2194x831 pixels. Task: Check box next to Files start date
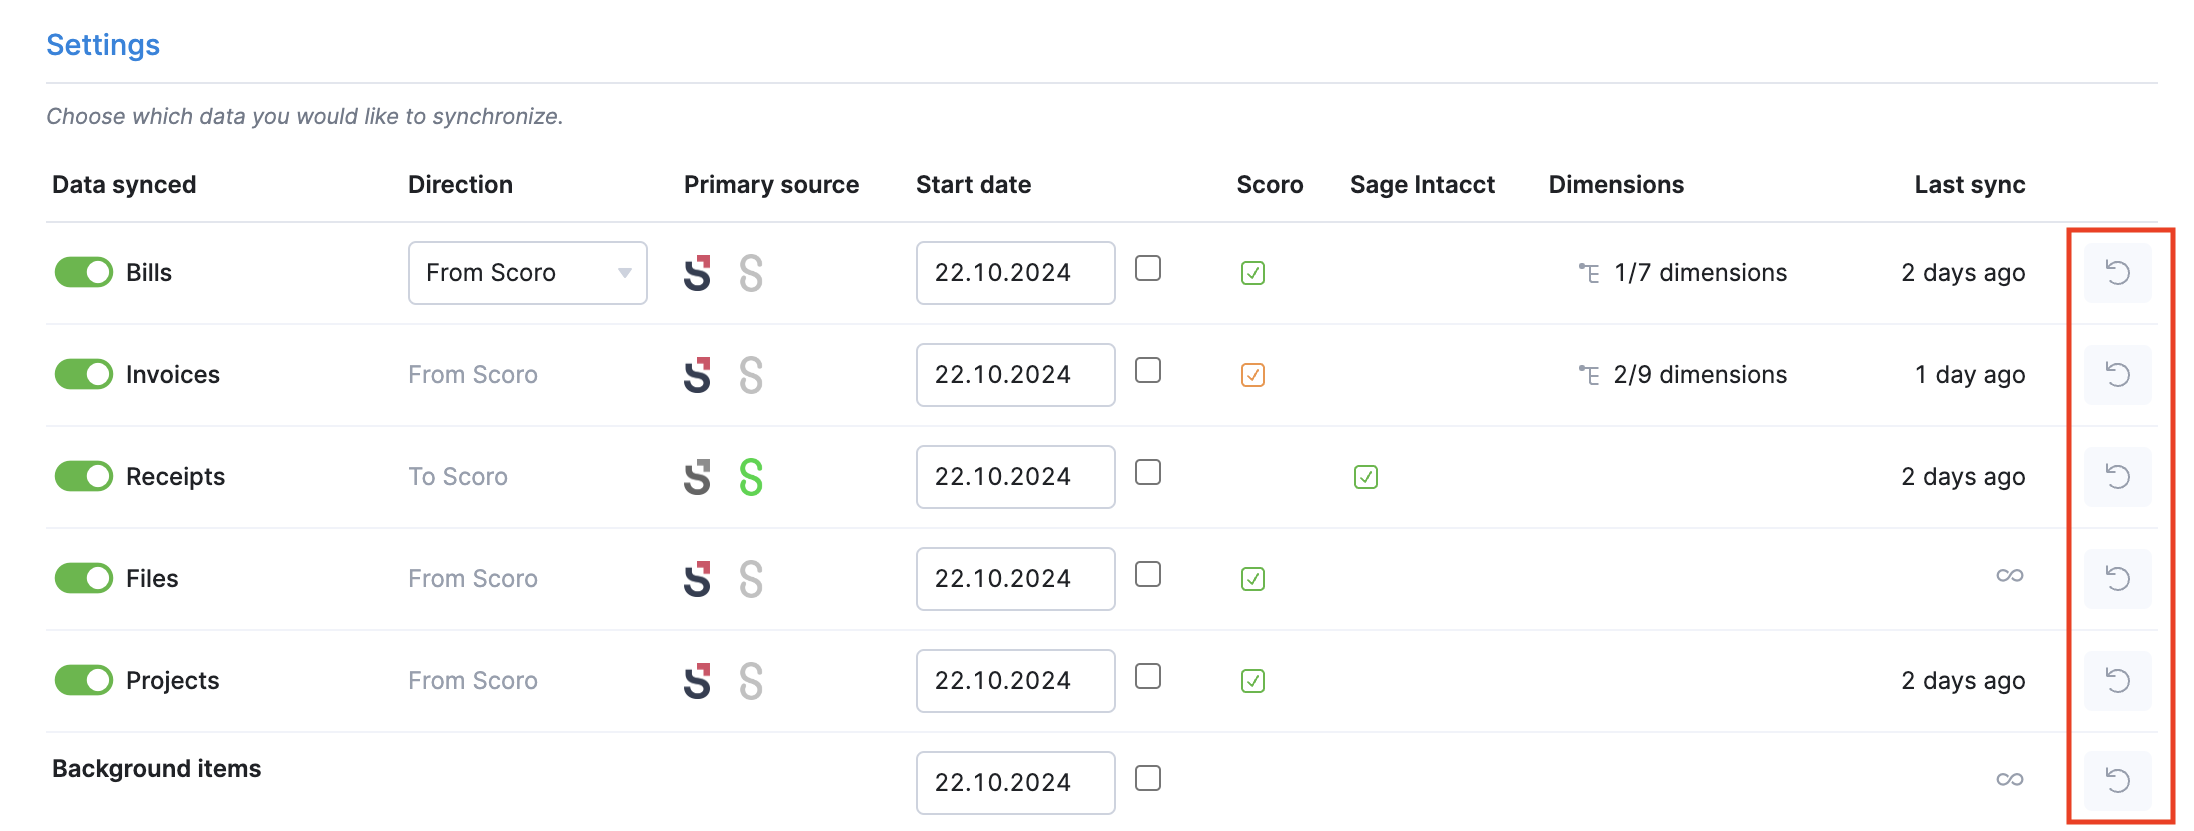(1148, 574)
